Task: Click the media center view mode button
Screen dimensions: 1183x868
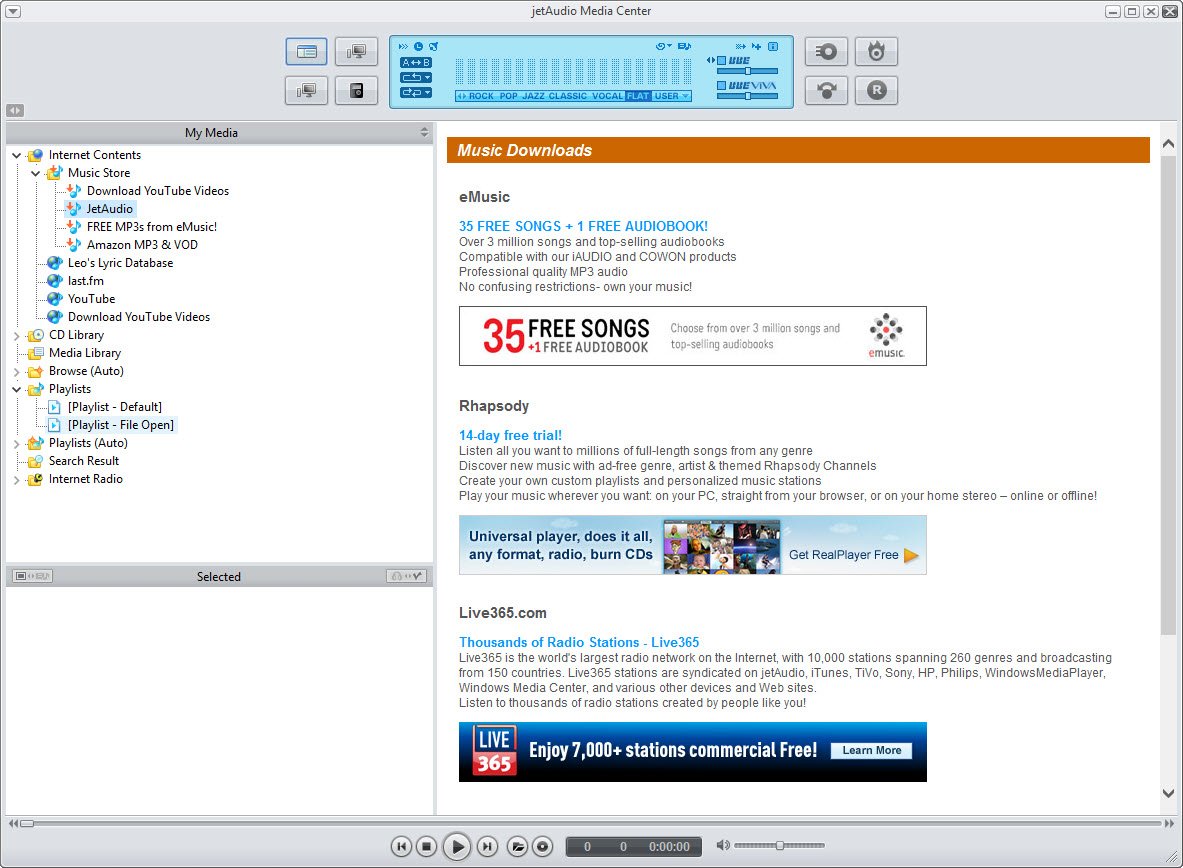Action: 306,51
